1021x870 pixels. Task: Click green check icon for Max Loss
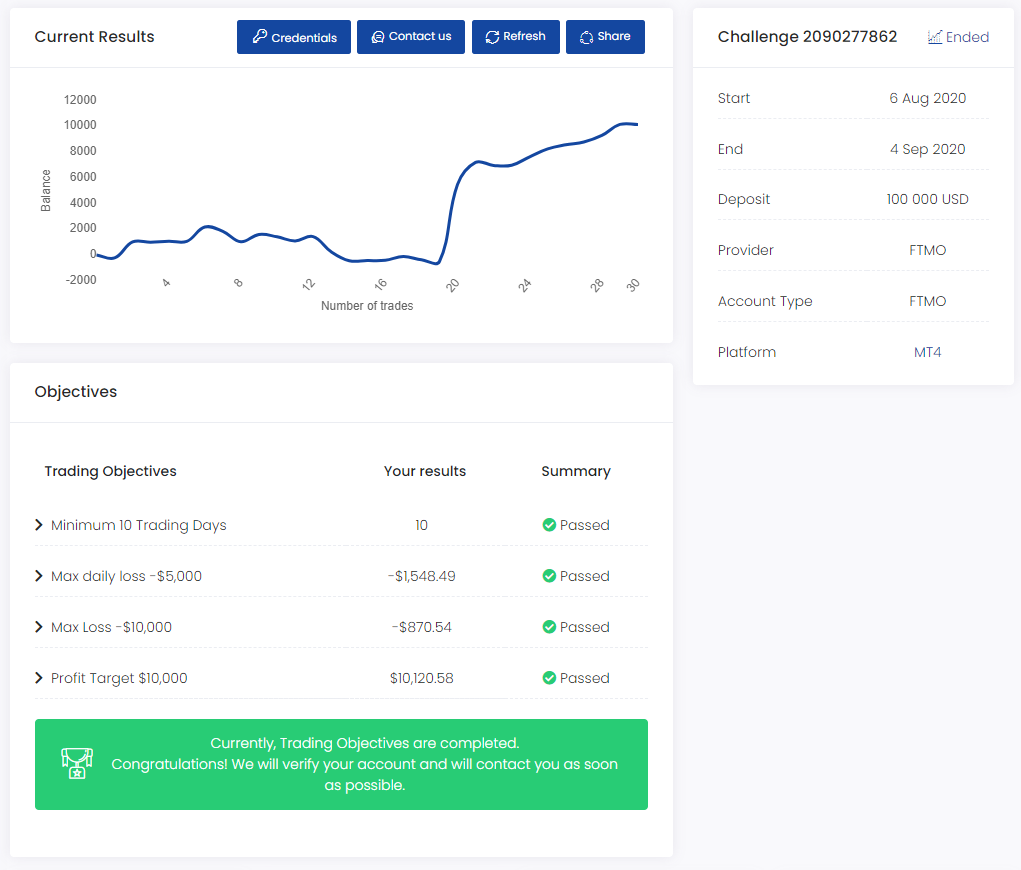(549, 627)
